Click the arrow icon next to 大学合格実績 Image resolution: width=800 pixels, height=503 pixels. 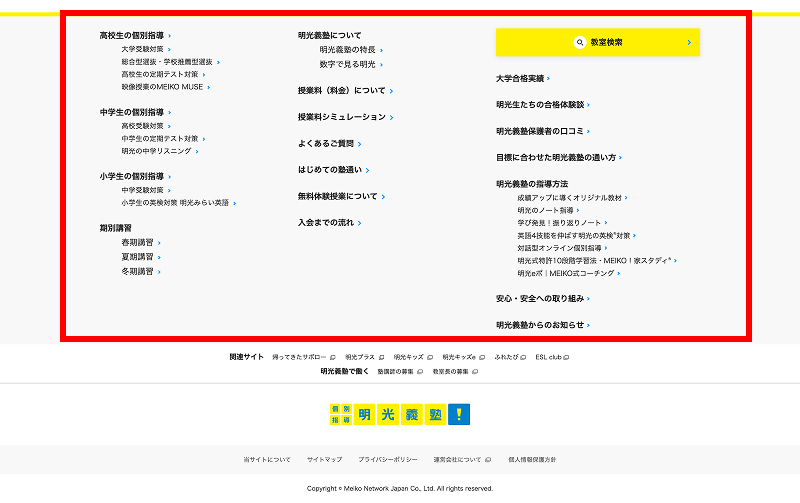[549, 78]
